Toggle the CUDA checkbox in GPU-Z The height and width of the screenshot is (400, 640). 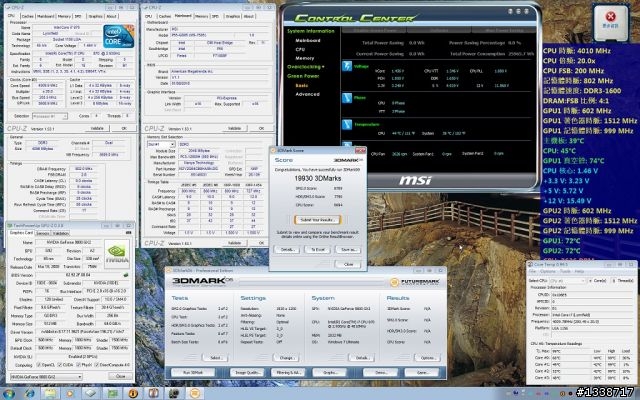(60, 365)
